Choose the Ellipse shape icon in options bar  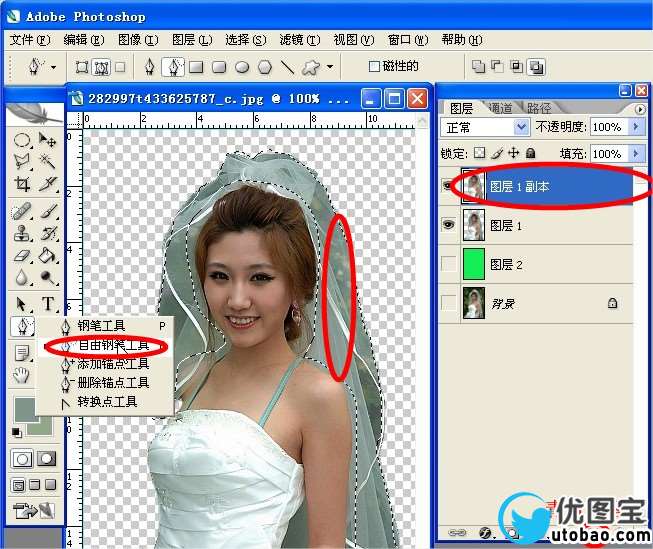click(x=242, y=67)
